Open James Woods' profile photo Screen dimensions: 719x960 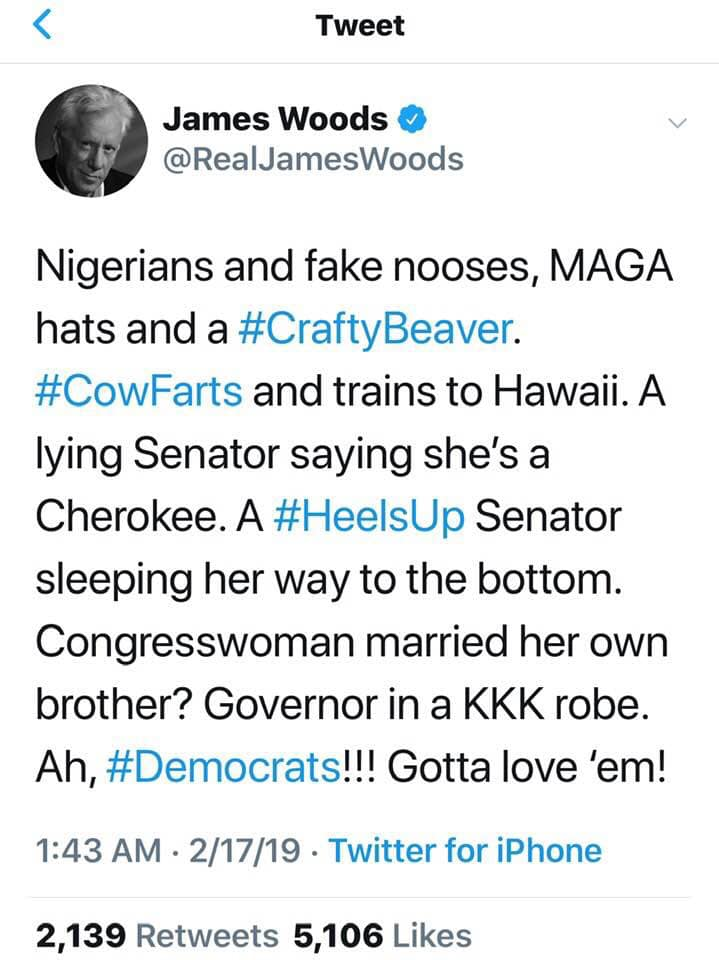(x=91, y=140)
